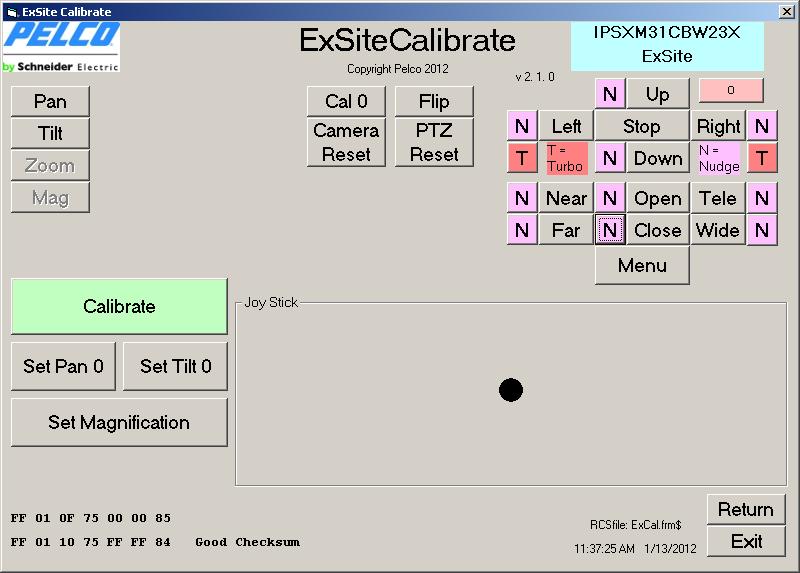Click the Pelco logo
The image size is (800, 573).
tap(61, 46)
